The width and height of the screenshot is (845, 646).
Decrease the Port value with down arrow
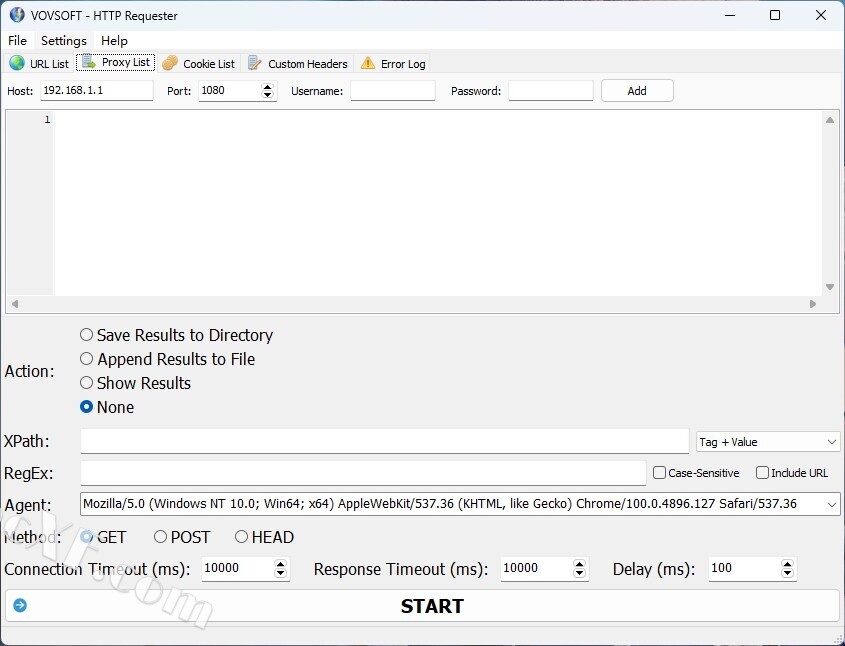[267, 95]
